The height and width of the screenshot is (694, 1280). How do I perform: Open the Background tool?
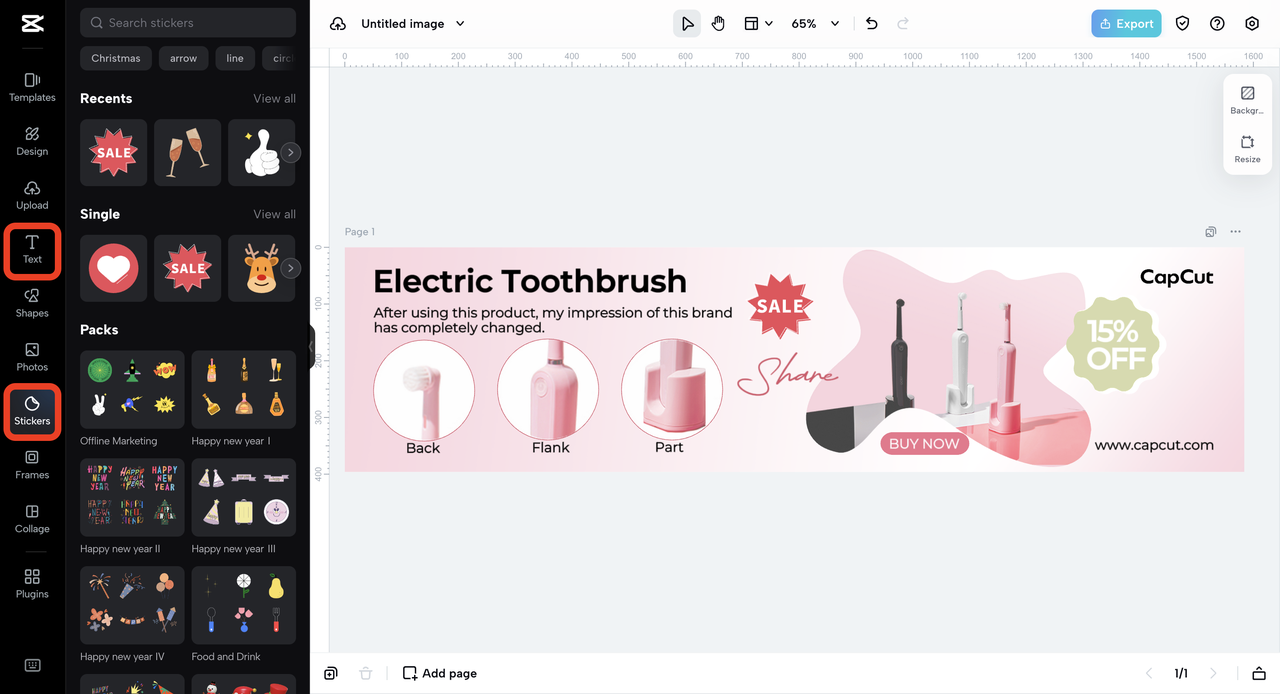(1247, 100)
